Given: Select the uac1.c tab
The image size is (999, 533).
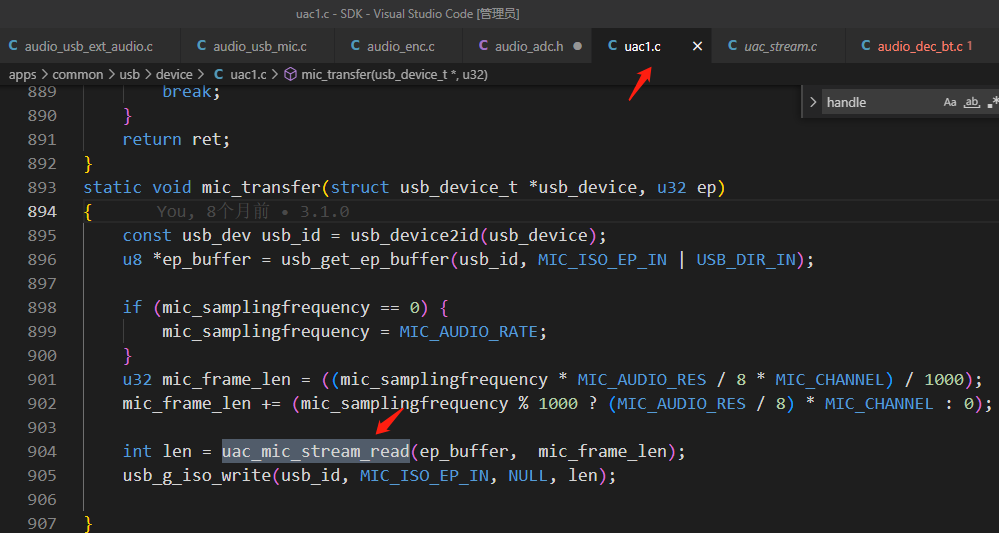Looking at the screenshot, I should 642,46.
